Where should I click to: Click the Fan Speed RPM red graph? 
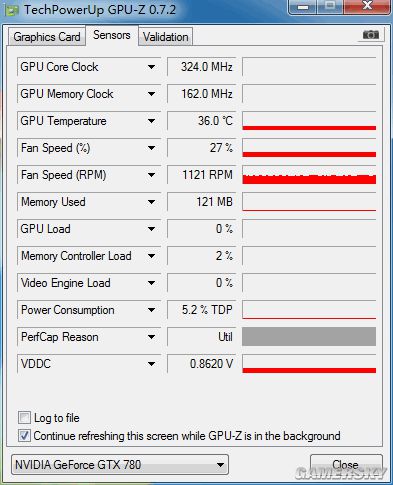[x=309, y=175]
